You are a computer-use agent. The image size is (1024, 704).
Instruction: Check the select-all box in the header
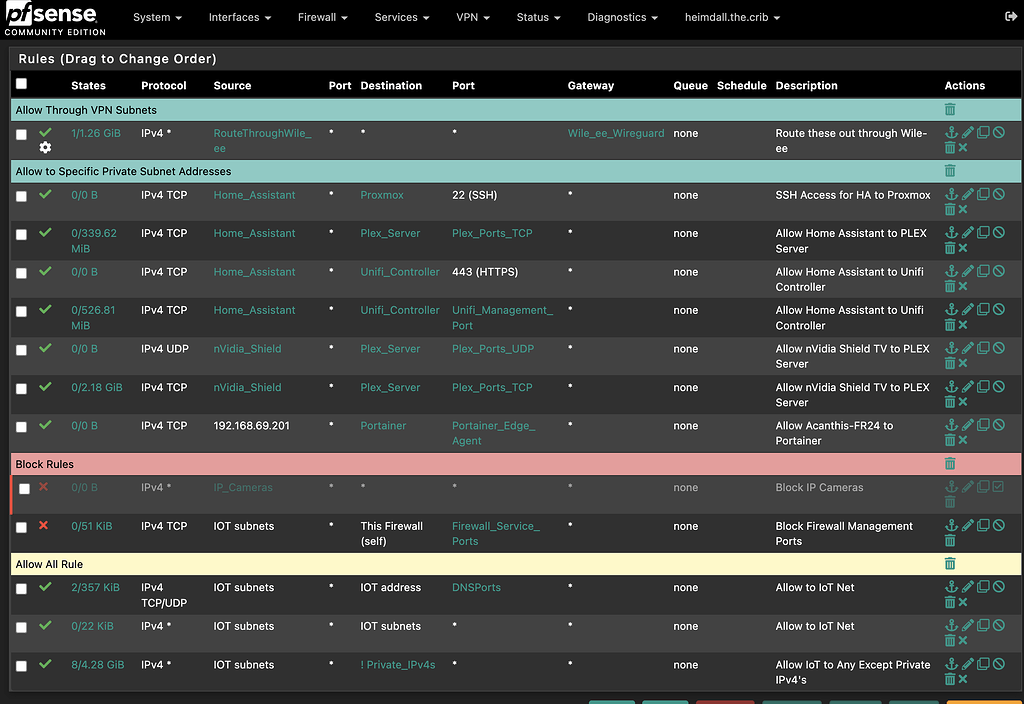21,84
